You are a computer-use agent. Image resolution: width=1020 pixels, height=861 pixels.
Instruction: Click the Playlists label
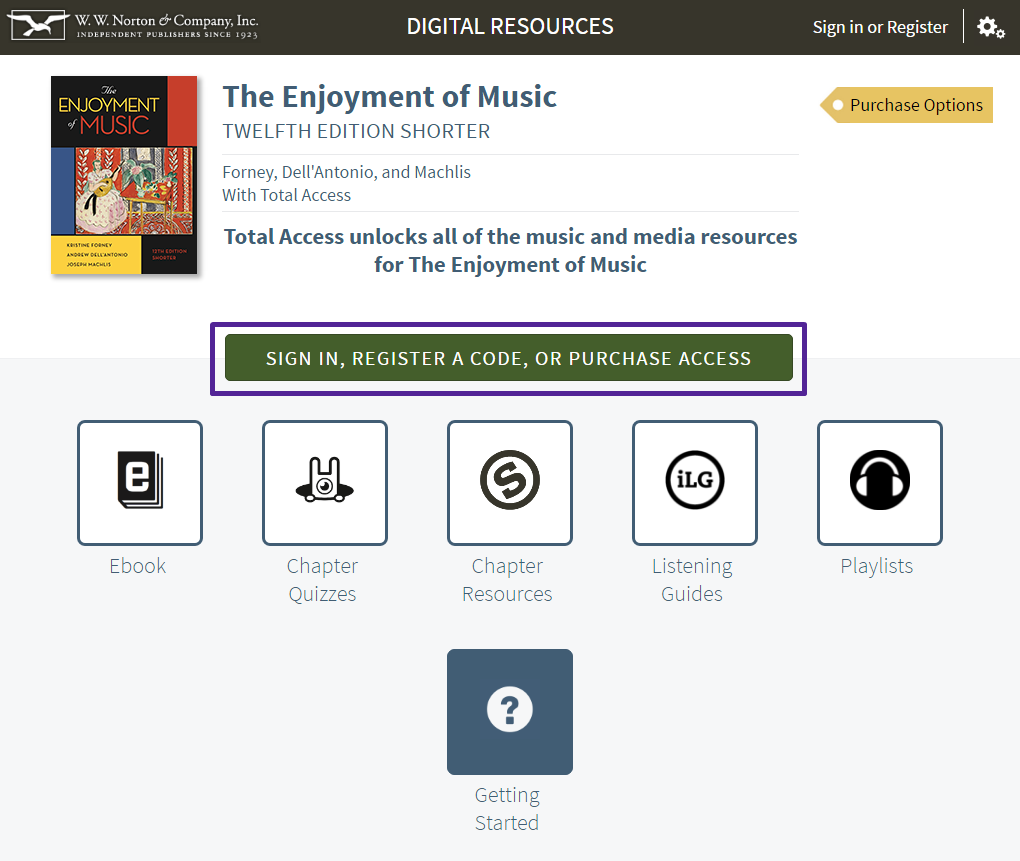(877, 566)
